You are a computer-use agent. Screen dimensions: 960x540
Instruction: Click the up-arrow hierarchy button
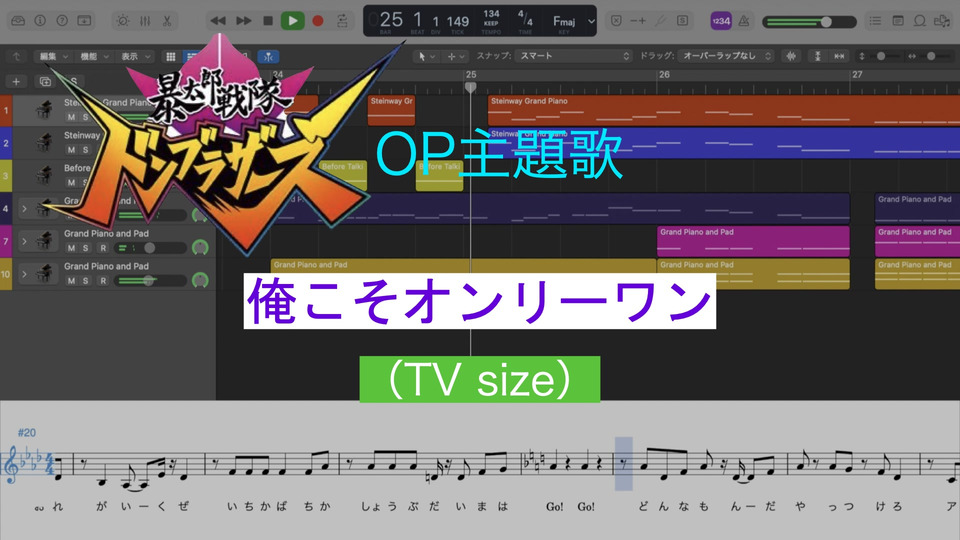click(17, 56)
